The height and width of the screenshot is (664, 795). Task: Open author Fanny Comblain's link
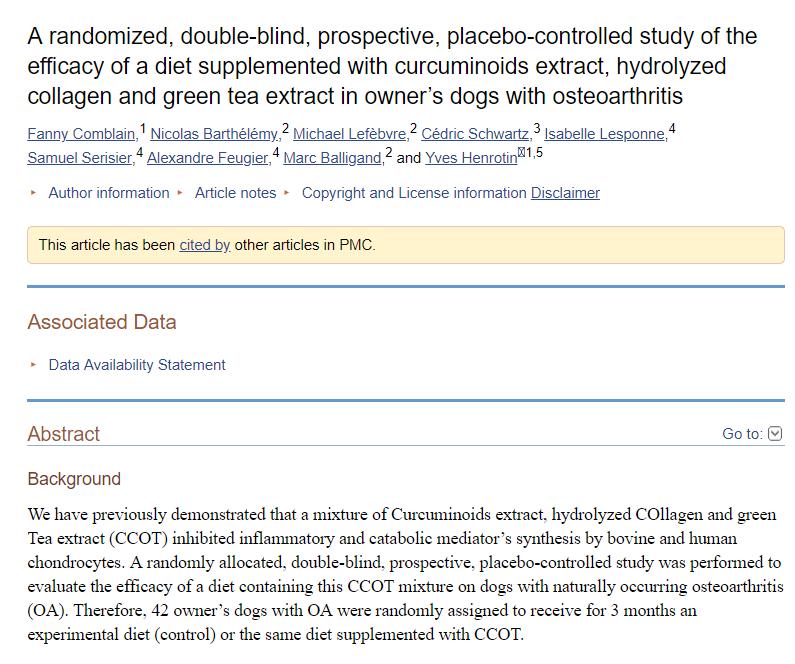[83, 134]
